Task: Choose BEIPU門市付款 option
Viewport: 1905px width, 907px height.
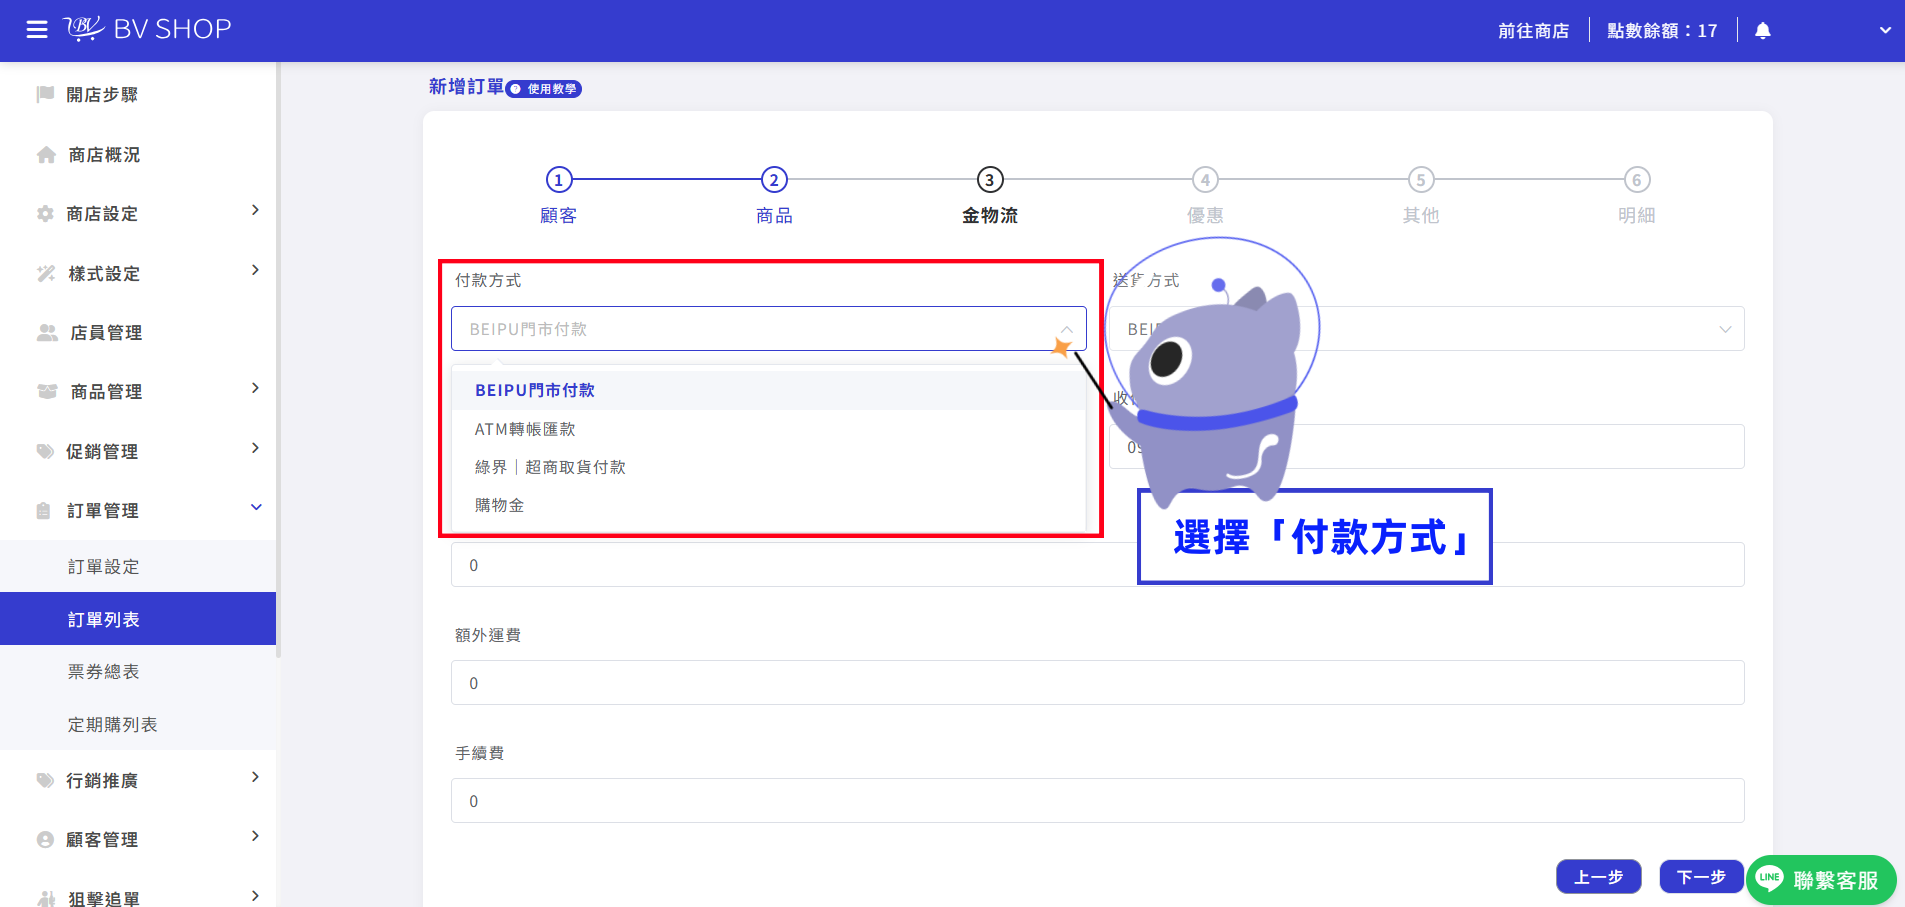Action: point(769,390)
